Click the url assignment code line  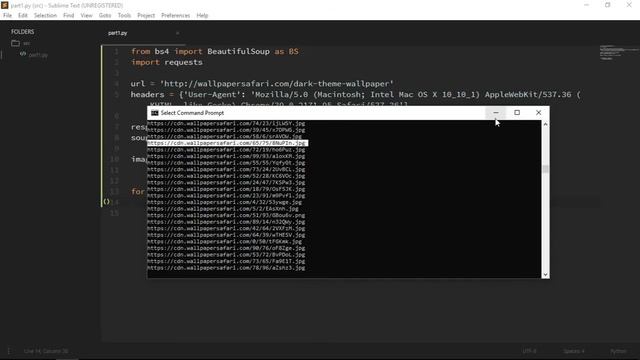262,84
